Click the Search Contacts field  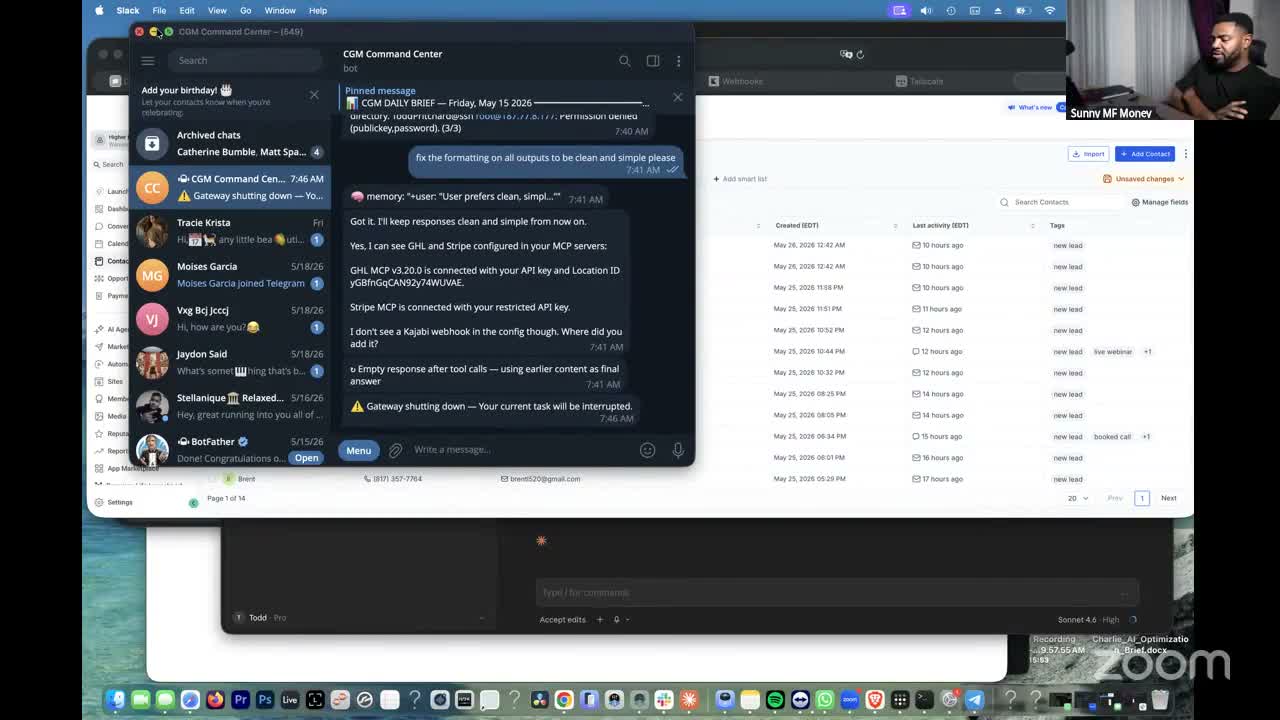1061,202
